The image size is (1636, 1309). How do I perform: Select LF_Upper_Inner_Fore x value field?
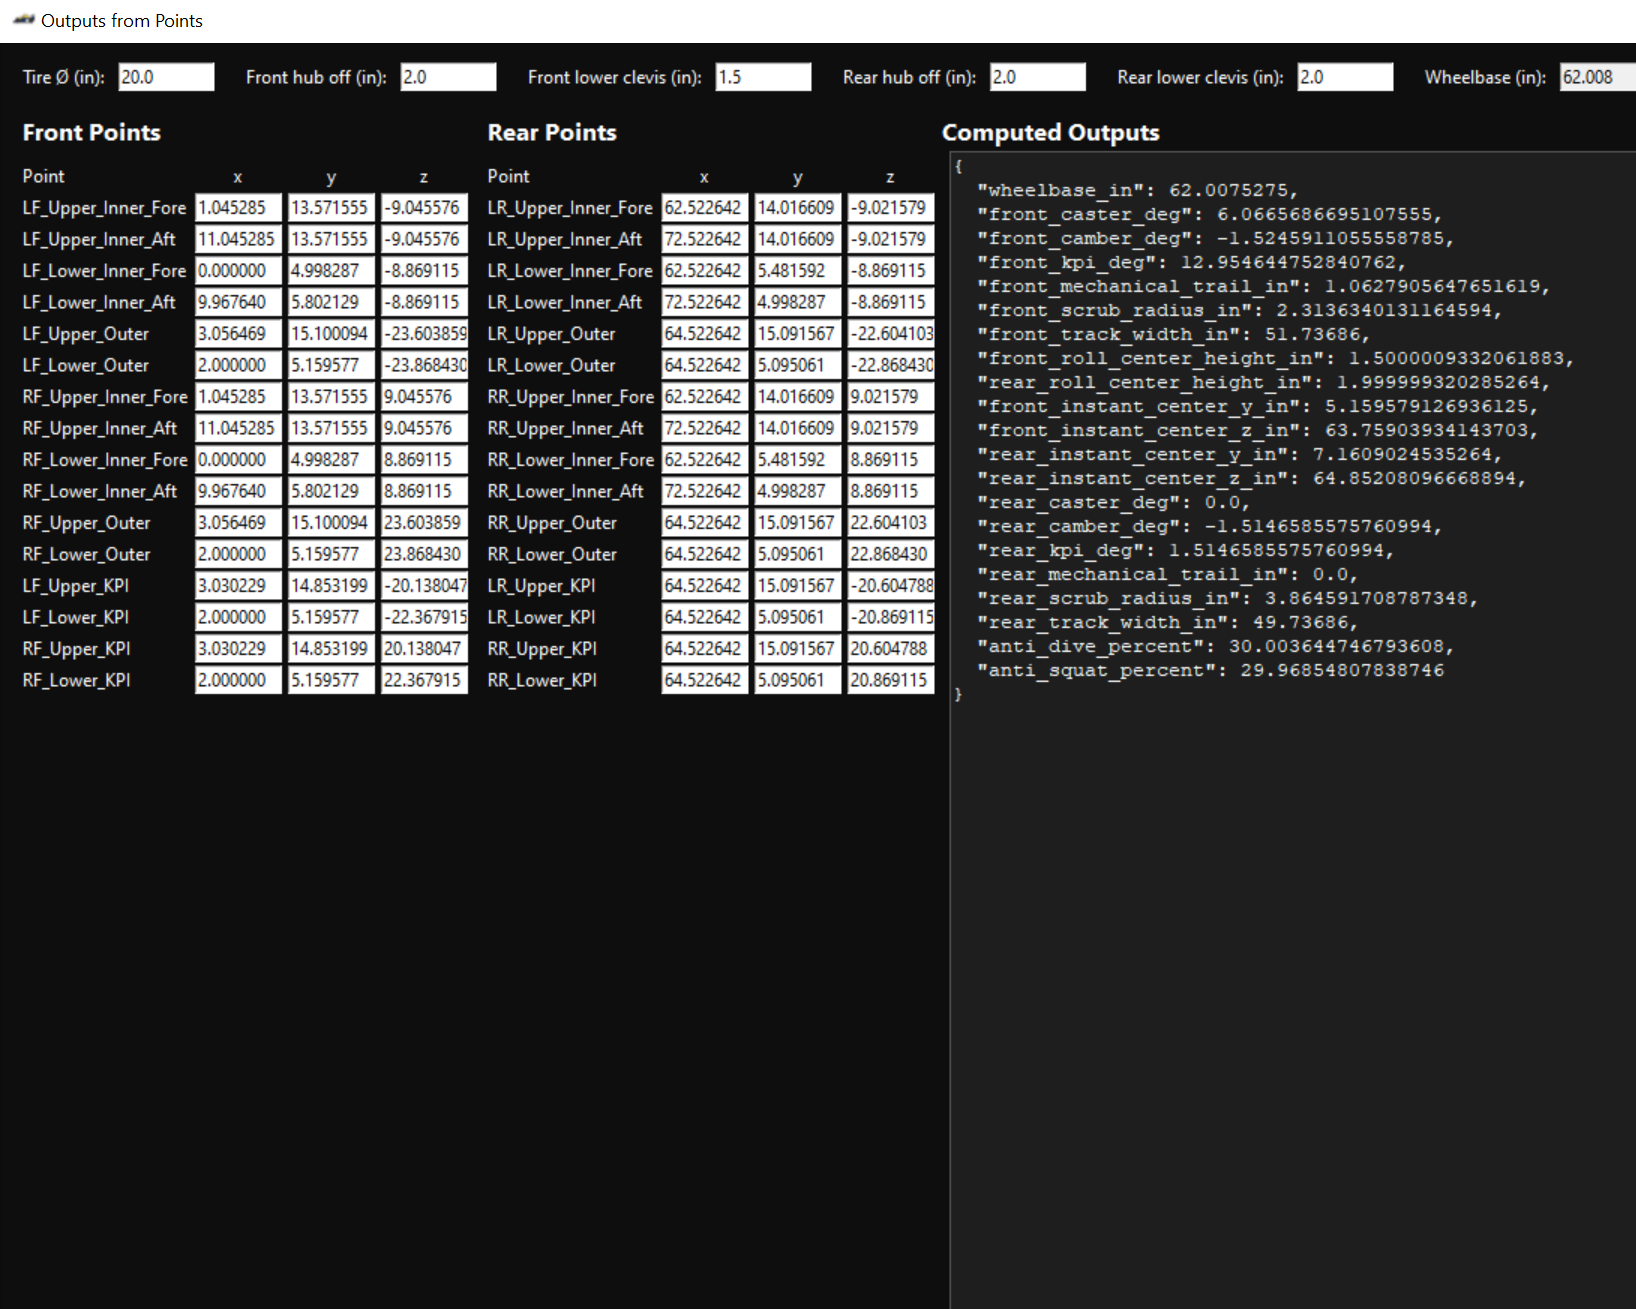(238, 208)
